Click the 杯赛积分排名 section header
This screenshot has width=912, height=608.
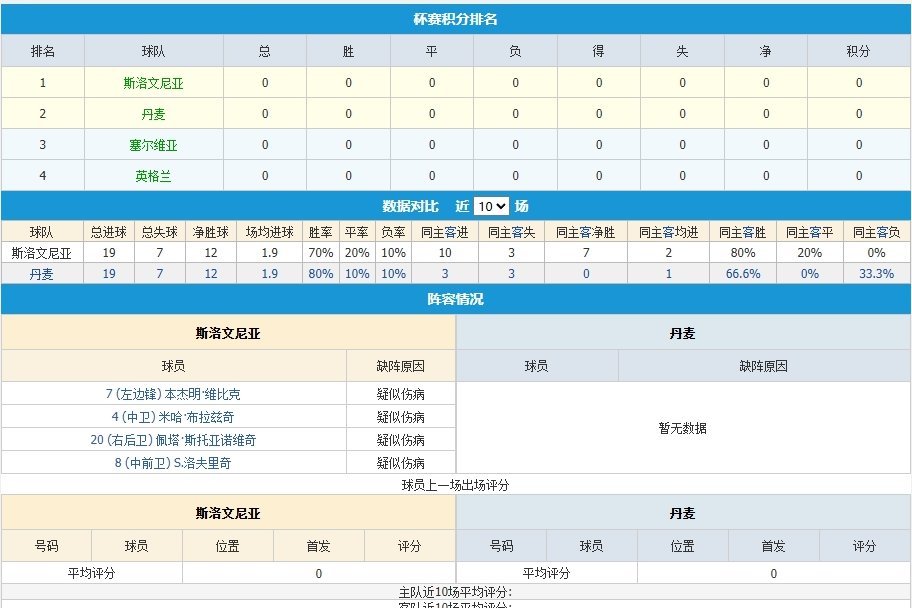pyautogui.click(x=456, y=19)
